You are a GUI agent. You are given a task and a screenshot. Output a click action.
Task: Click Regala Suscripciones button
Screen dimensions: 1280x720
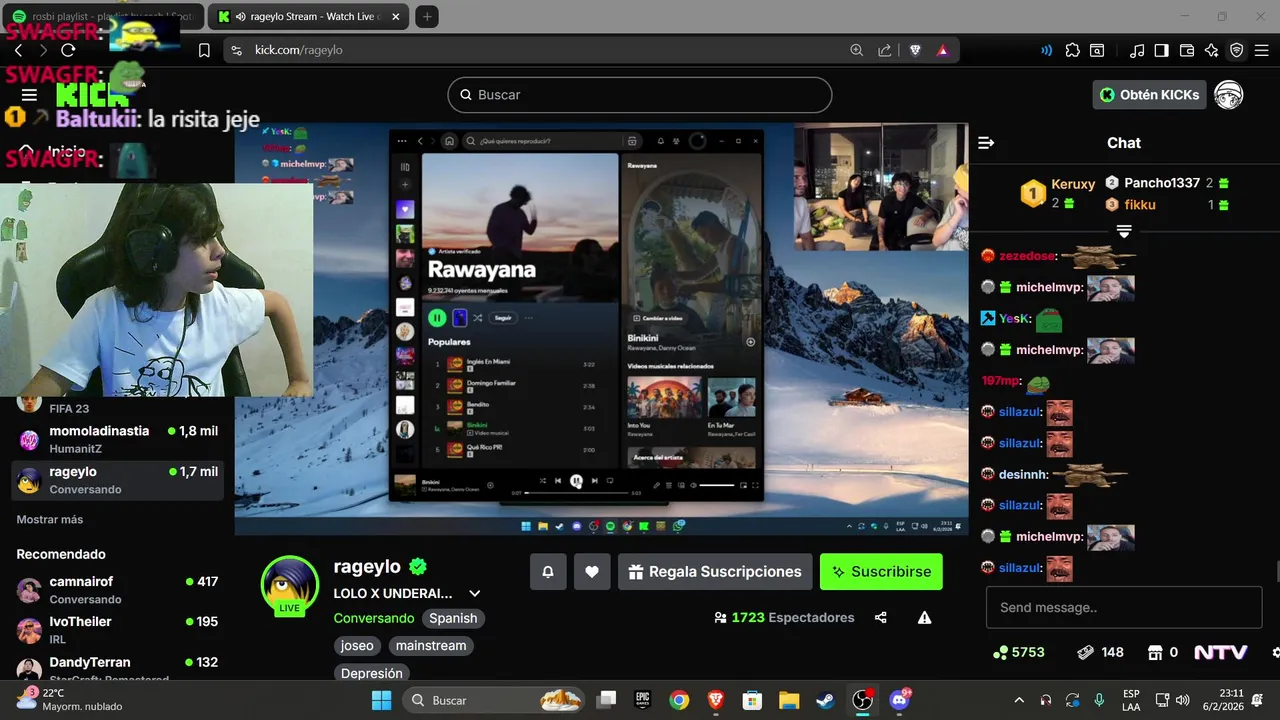point(715,572)
